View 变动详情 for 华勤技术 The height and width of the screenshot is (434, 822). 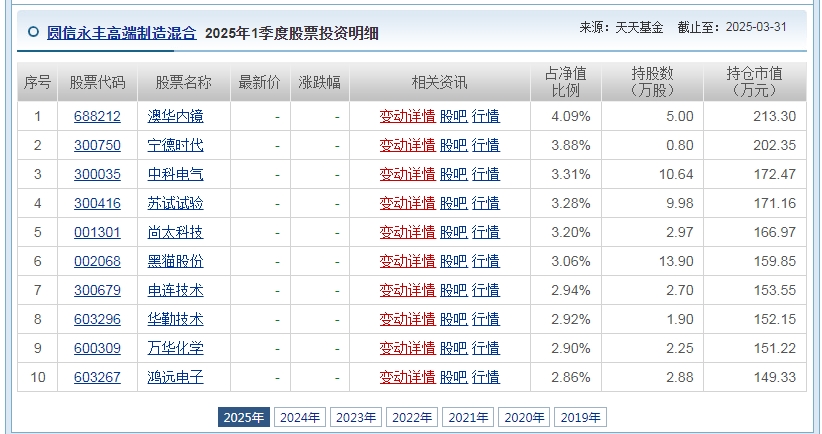pyautogui.click(x=408, y=319)
